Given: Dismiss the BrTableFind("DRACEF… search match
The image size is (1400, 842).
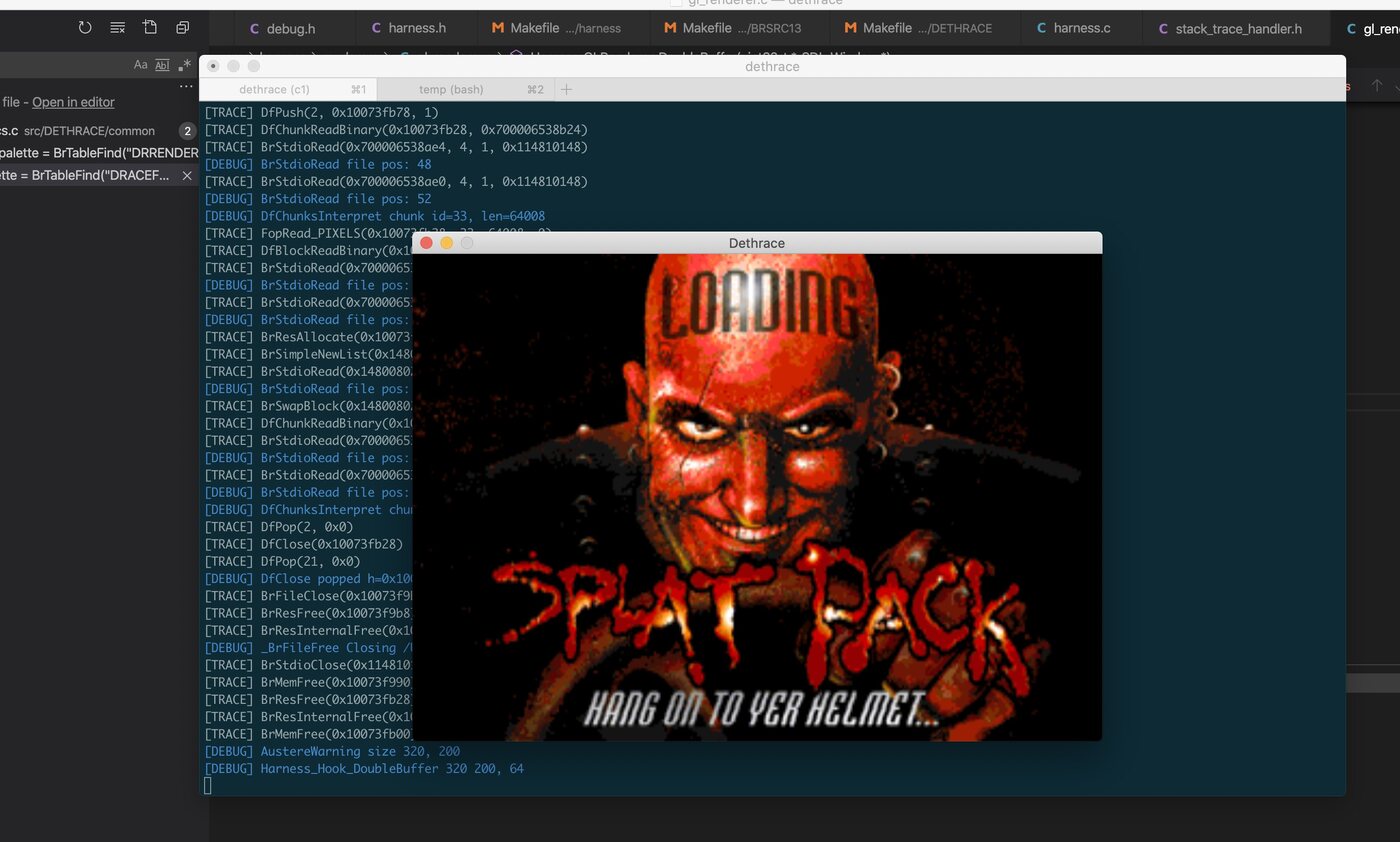Looking at the screenshot, I should point(187,175).
